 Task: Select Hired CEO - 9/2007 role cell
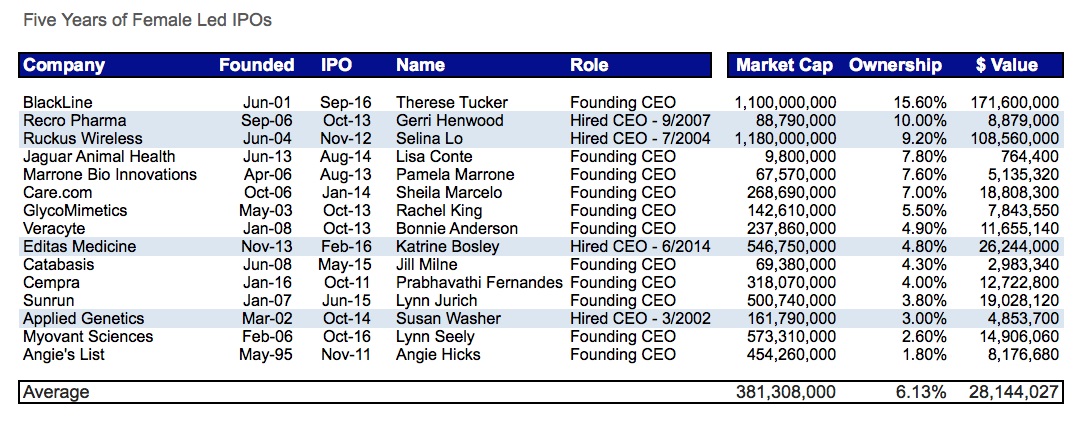tap(640, 120)
